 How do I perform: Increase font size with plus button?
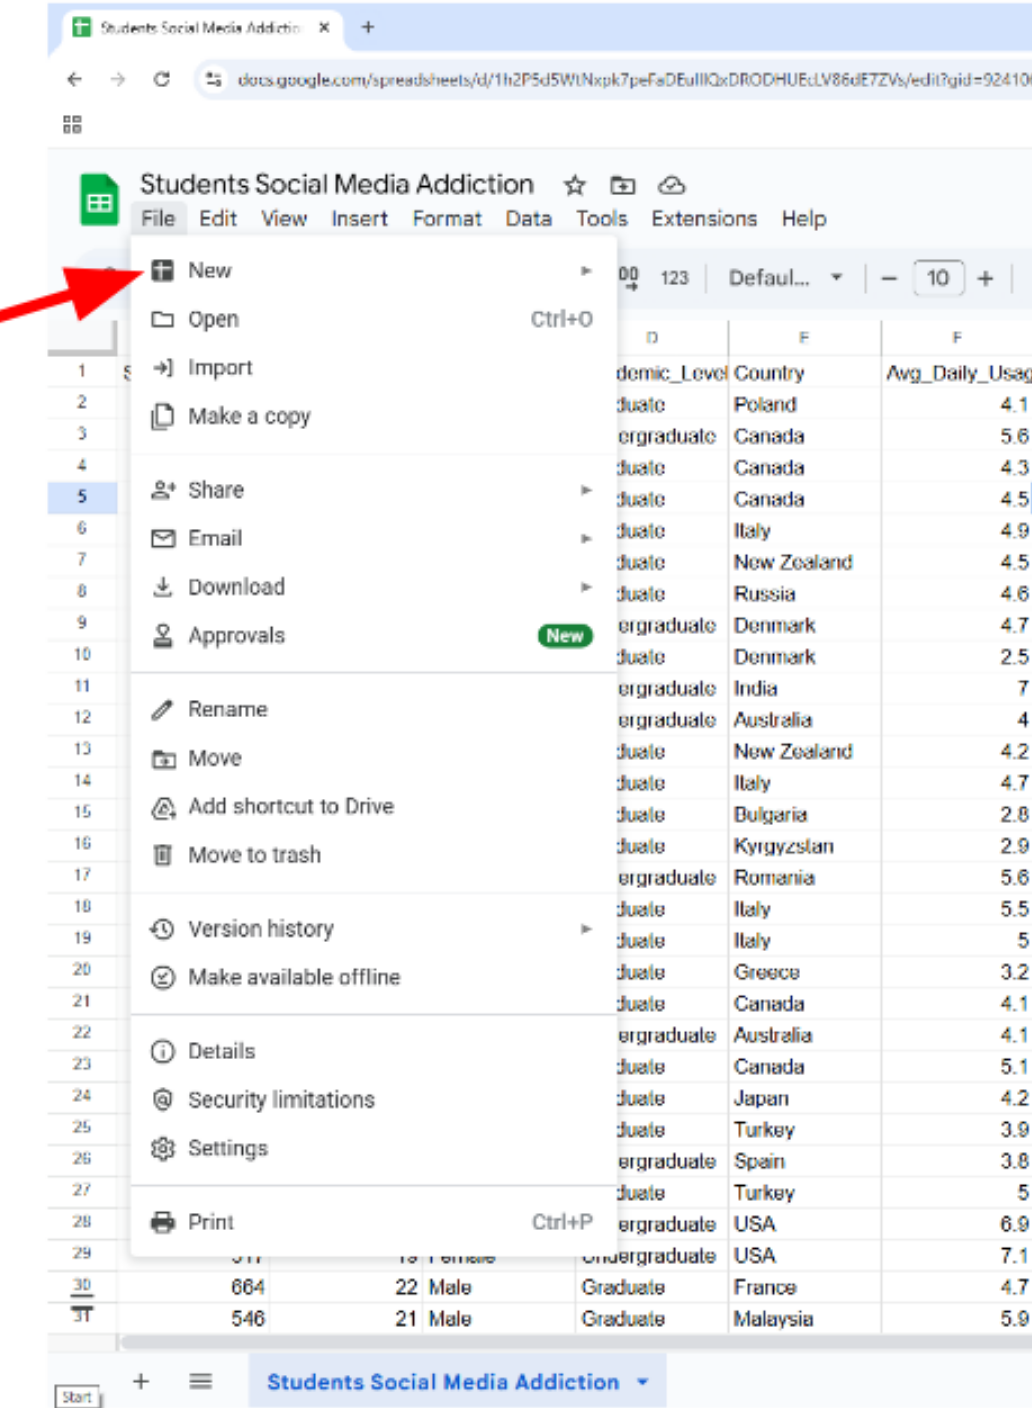pyautogui.click(x=985, y=278)
